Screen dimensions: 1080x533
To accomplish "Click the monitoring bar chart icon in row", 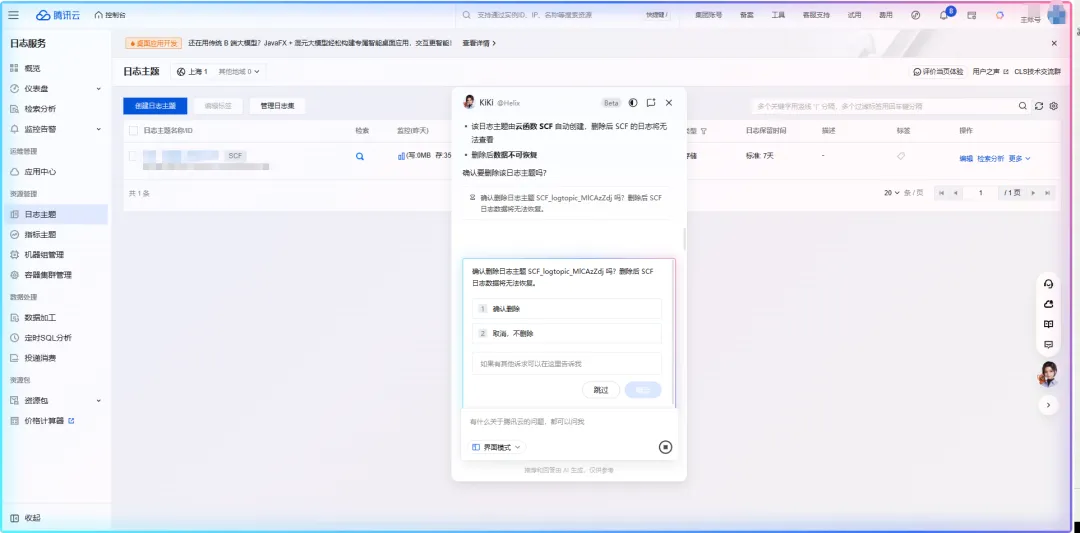I will [401, 156].
